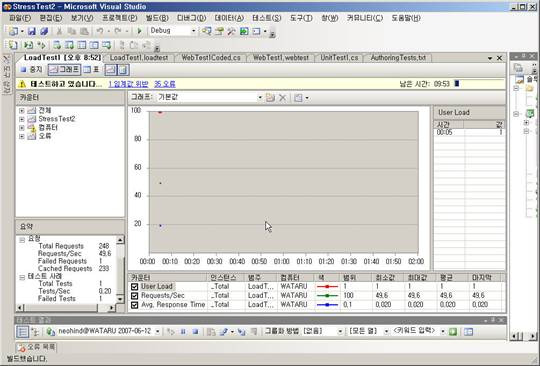Uncheck Avg. Response Time counter checkbox

pos(135,305)
